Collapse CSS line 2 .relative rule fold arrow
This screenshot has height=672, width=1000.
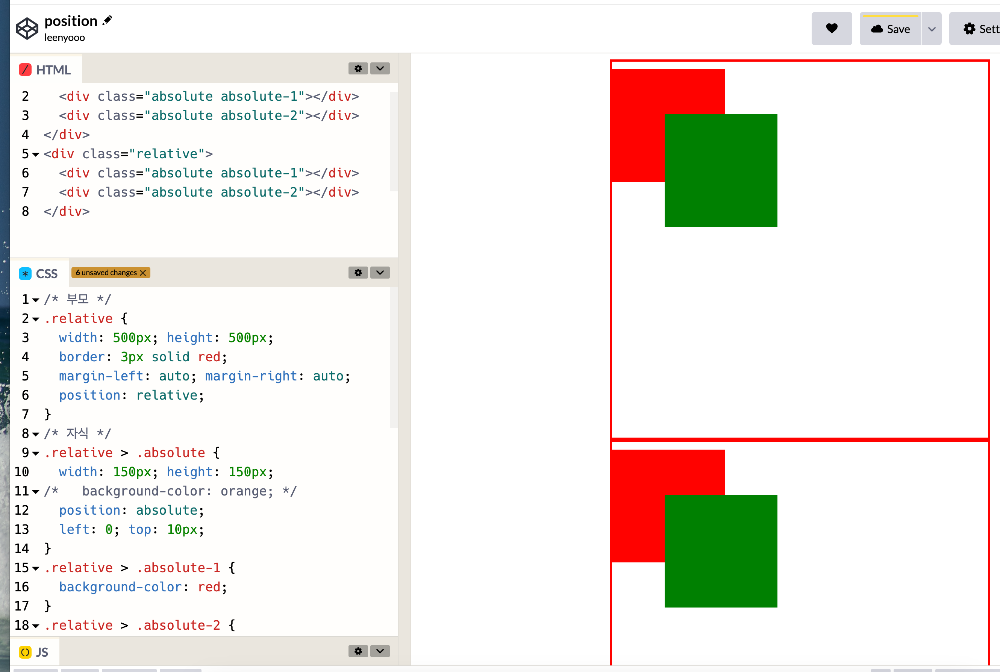(x=36, y=319)
